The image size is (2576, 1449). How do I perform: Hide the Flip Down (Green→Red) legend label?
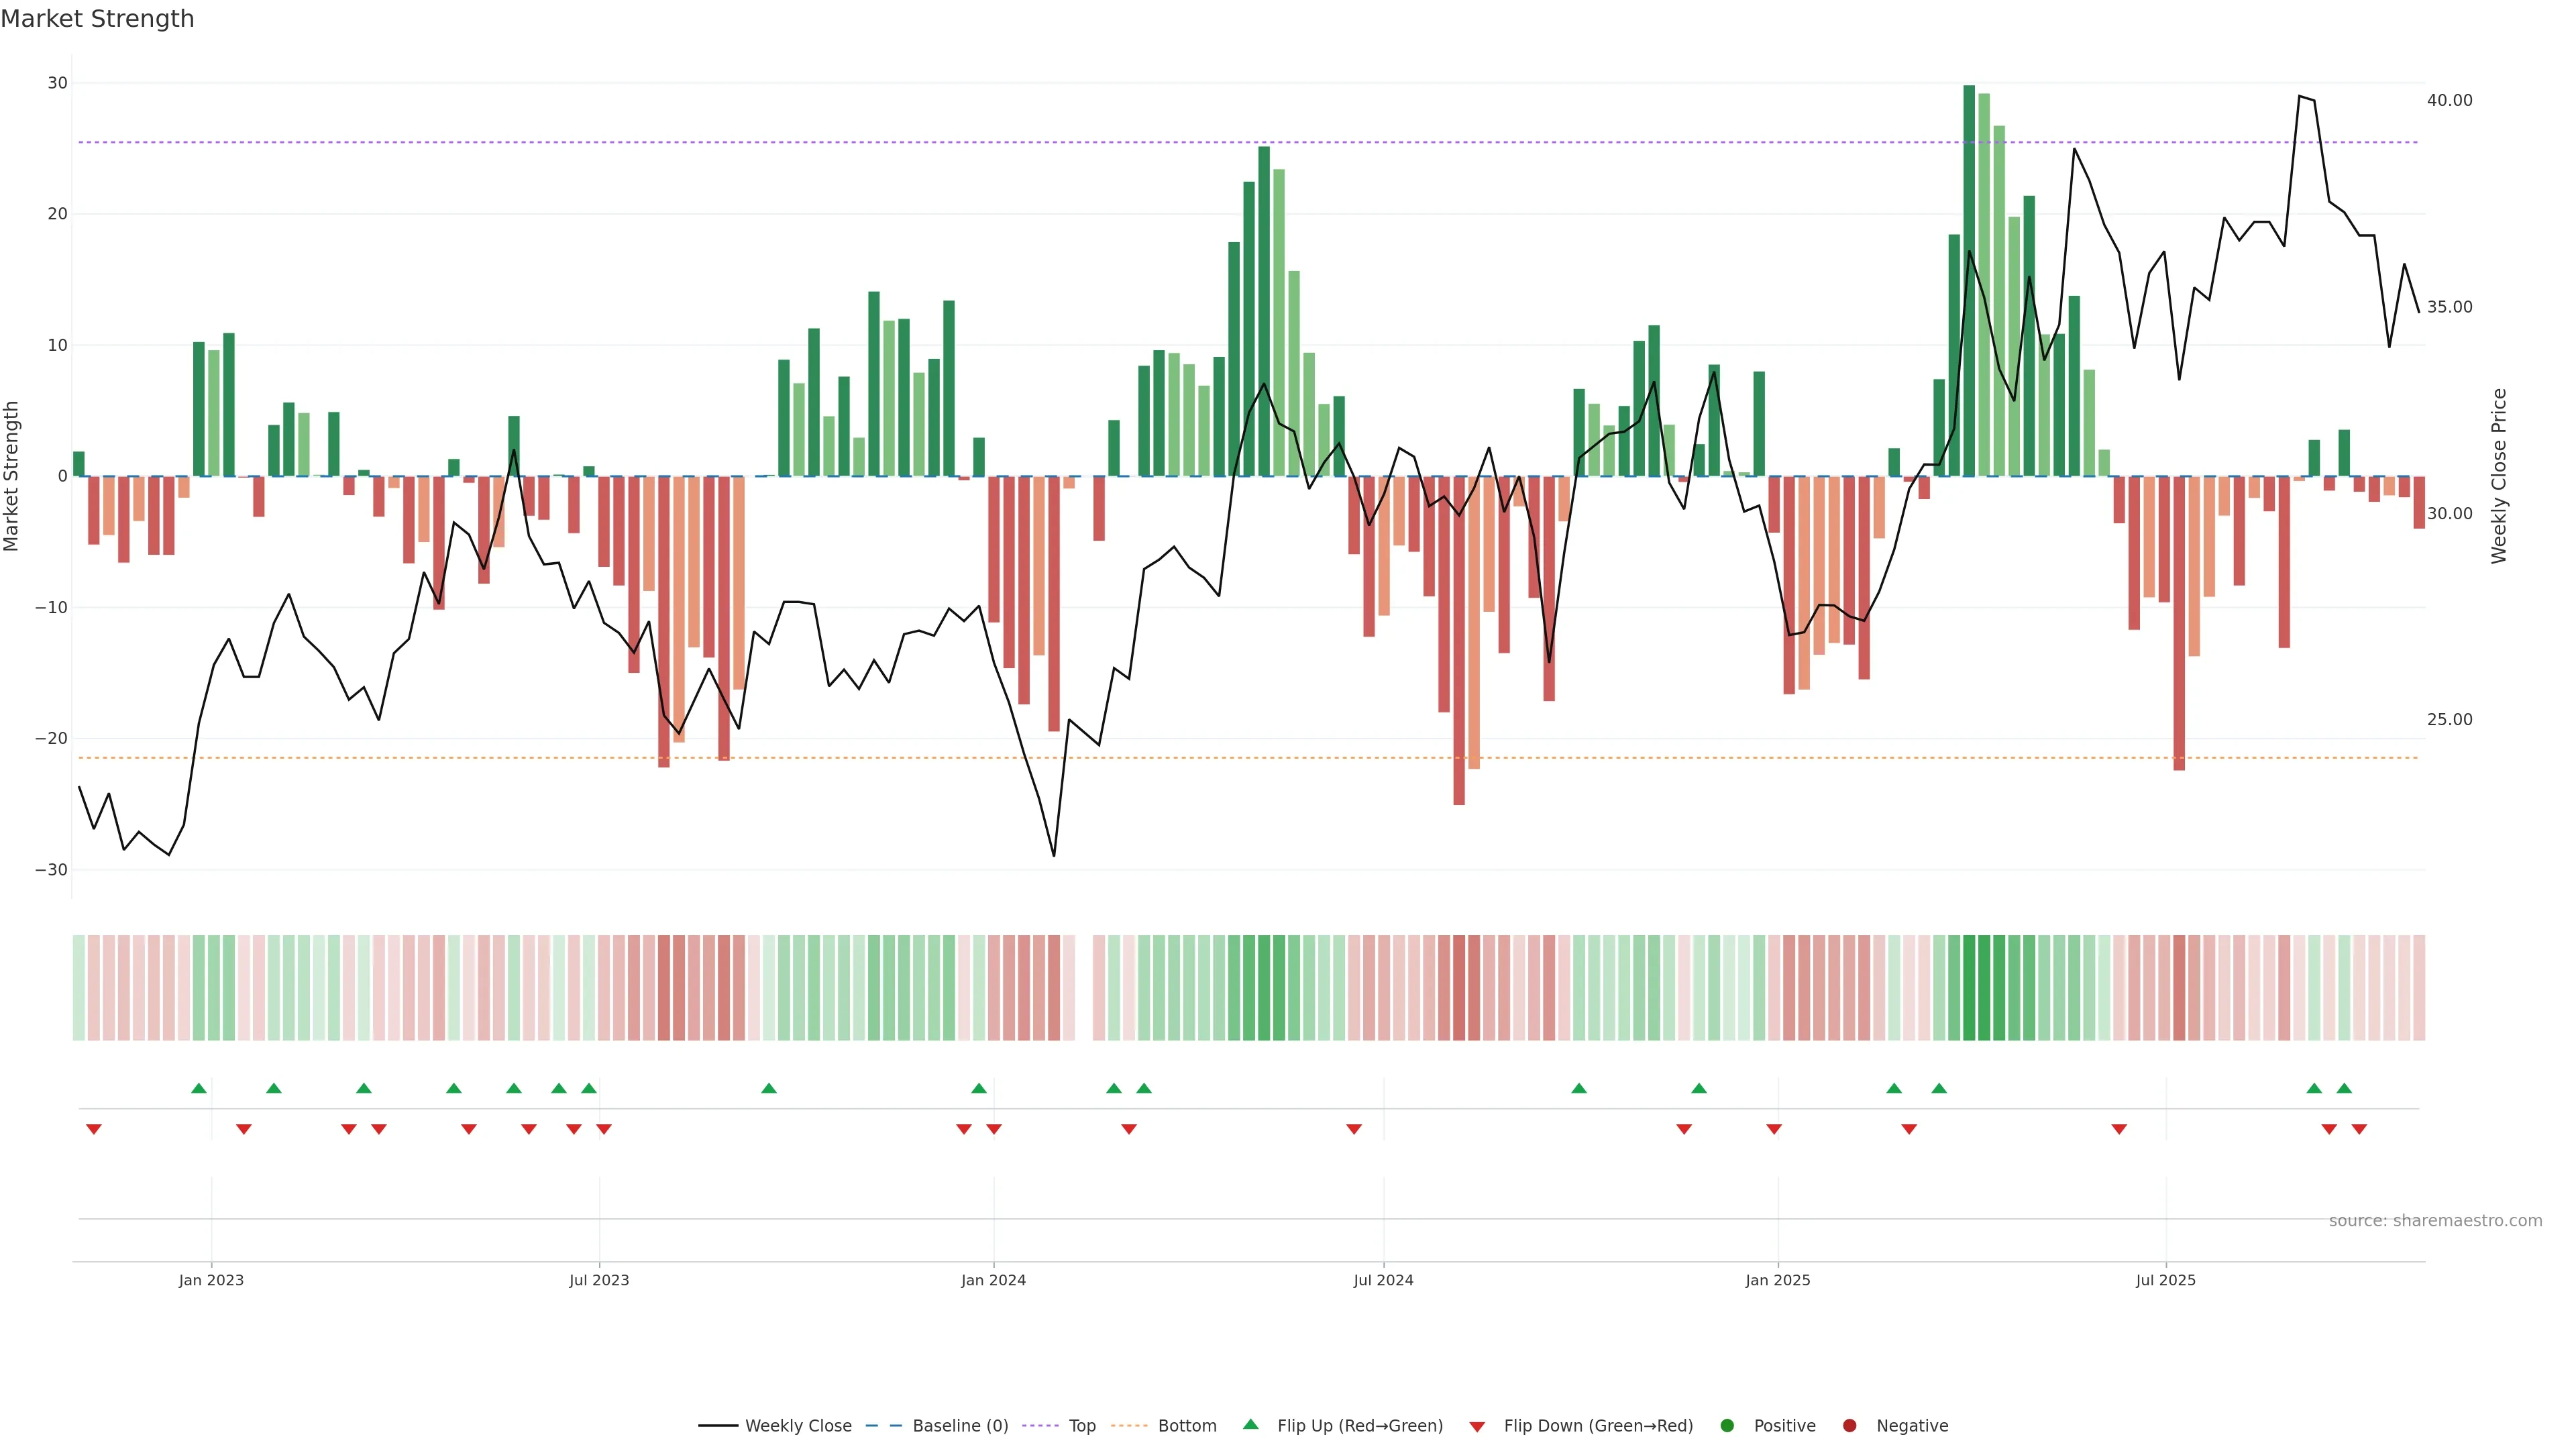coord(1598,1425)
